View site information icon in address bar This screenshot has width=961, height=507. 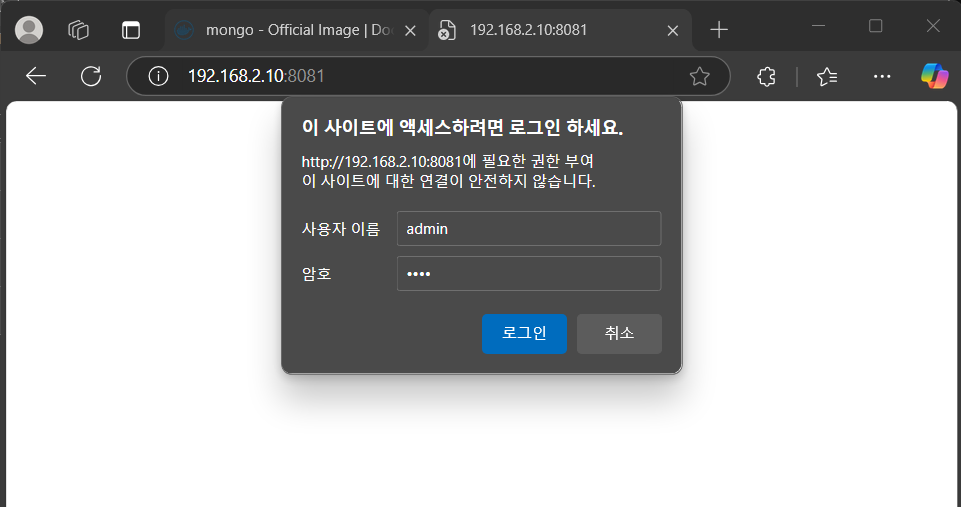click(158, 76)
